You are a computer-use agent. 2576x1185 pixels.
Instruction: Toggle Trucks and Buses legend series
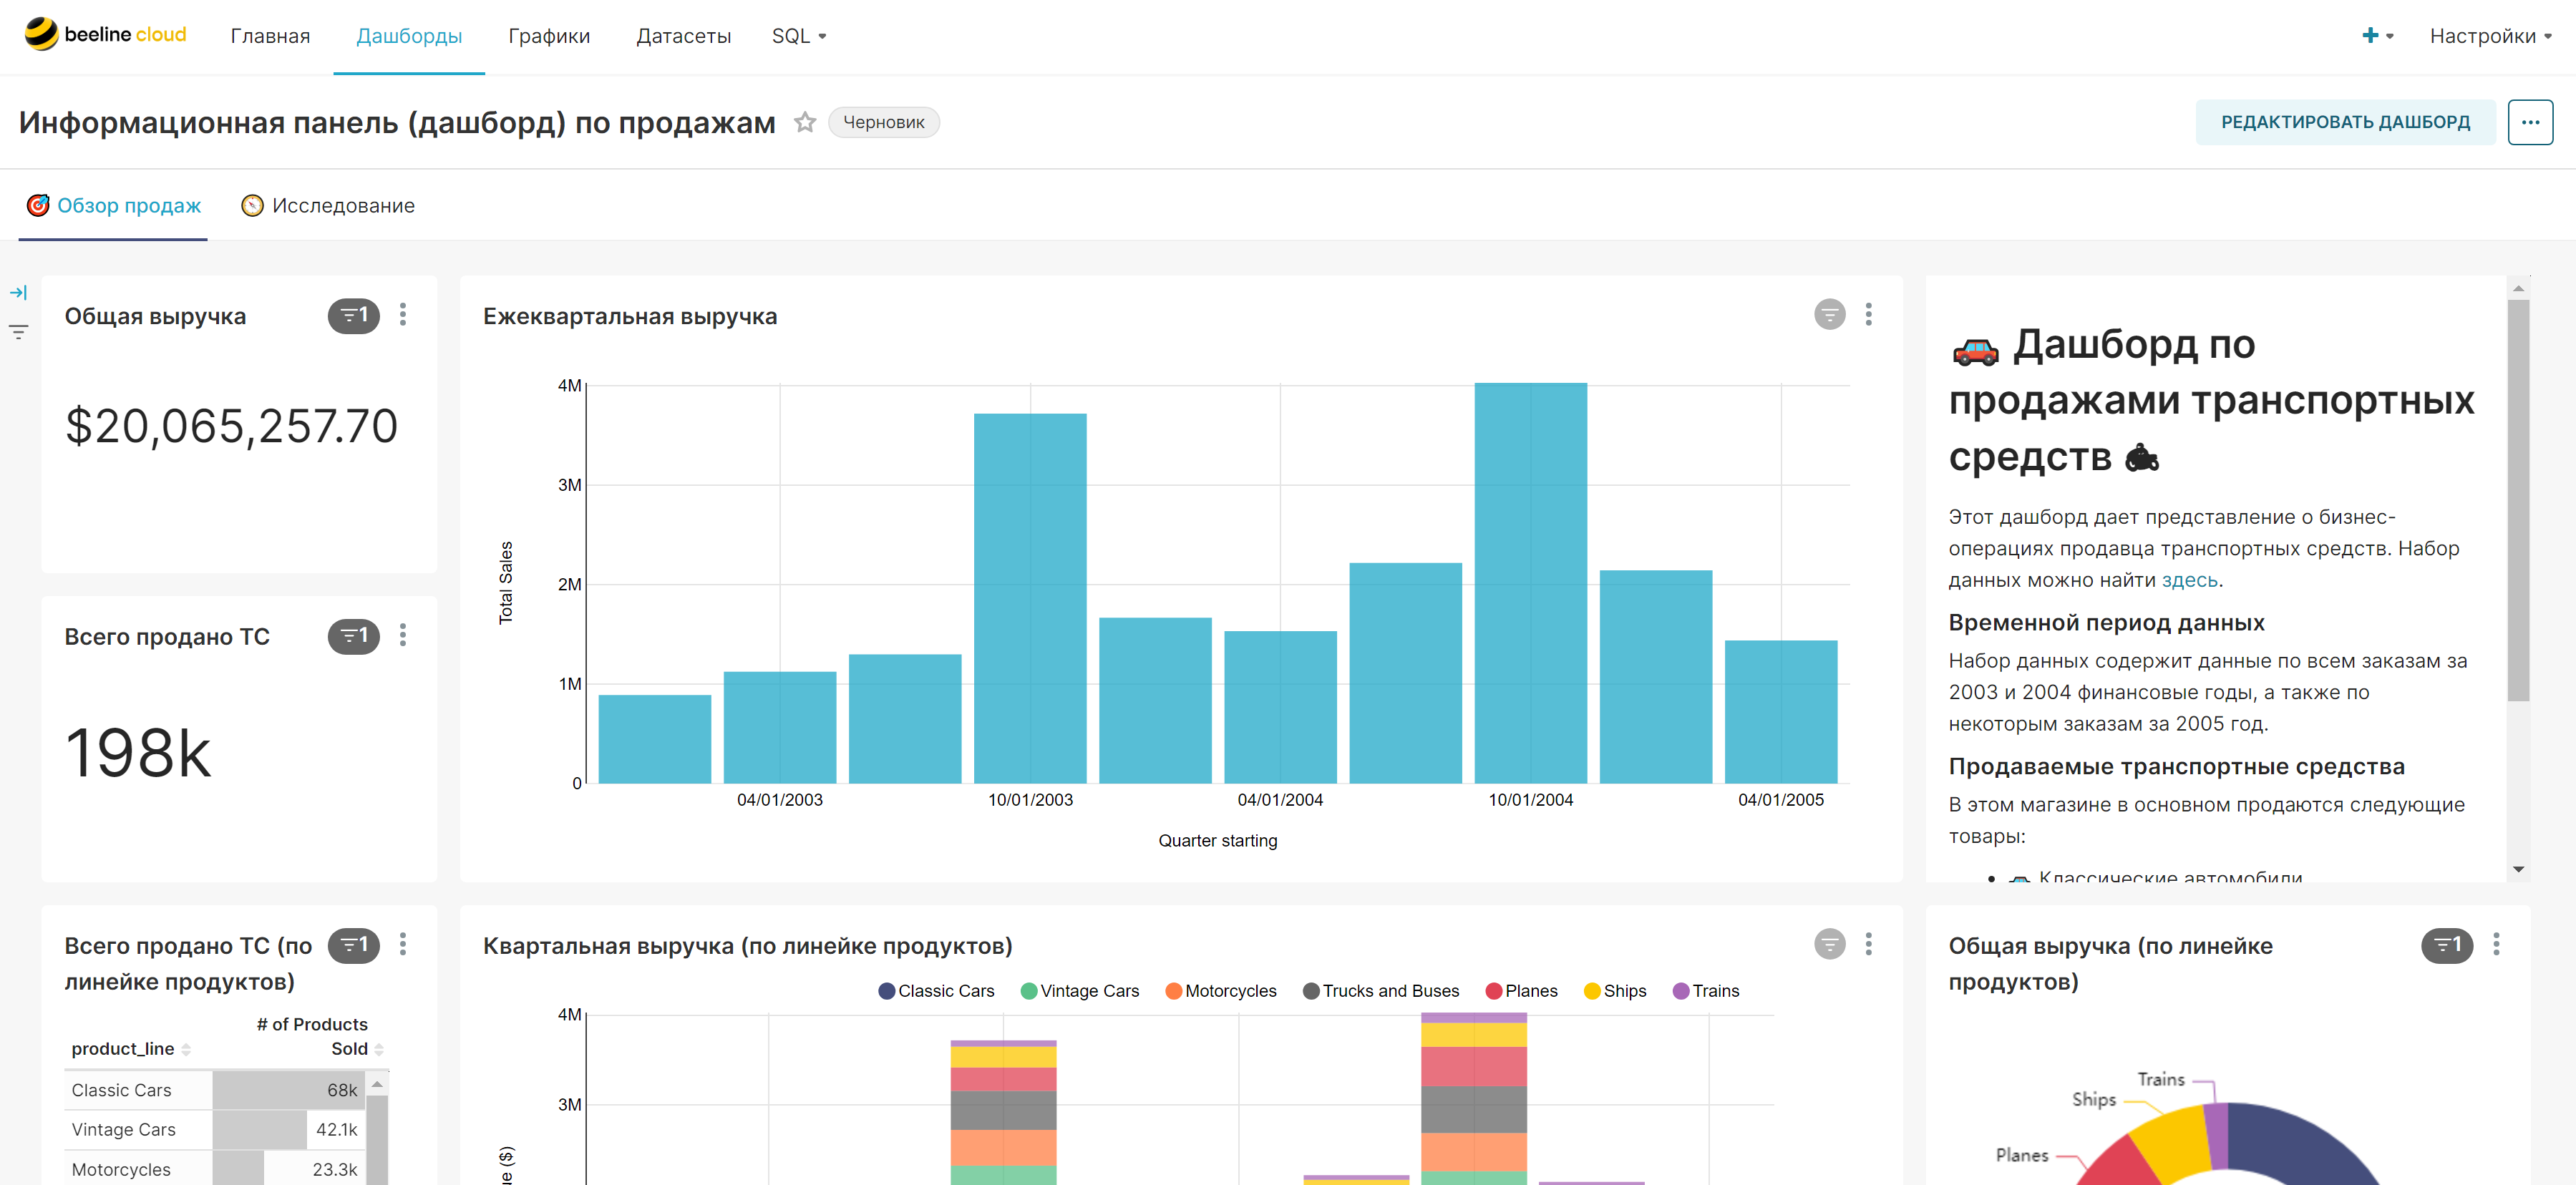(x=1381, y=991)
